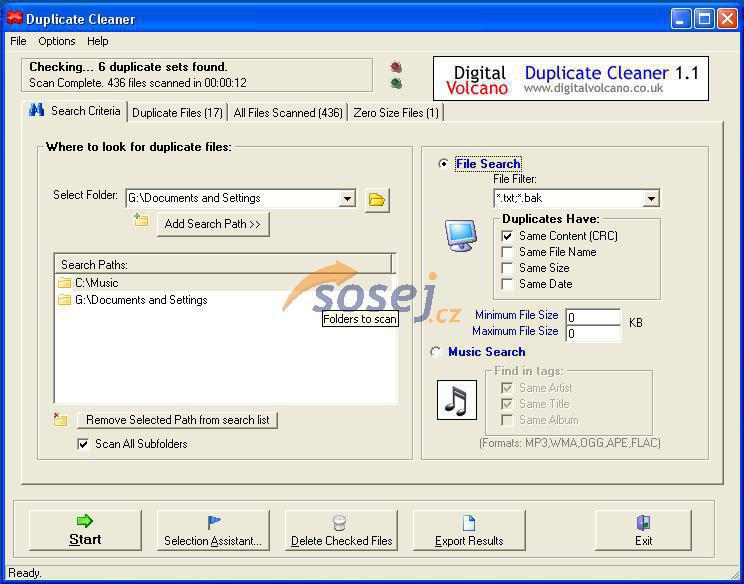Enable the Same File Name checkbox
Viewport: 744px width, 584px height.
(x=507, y=252)
